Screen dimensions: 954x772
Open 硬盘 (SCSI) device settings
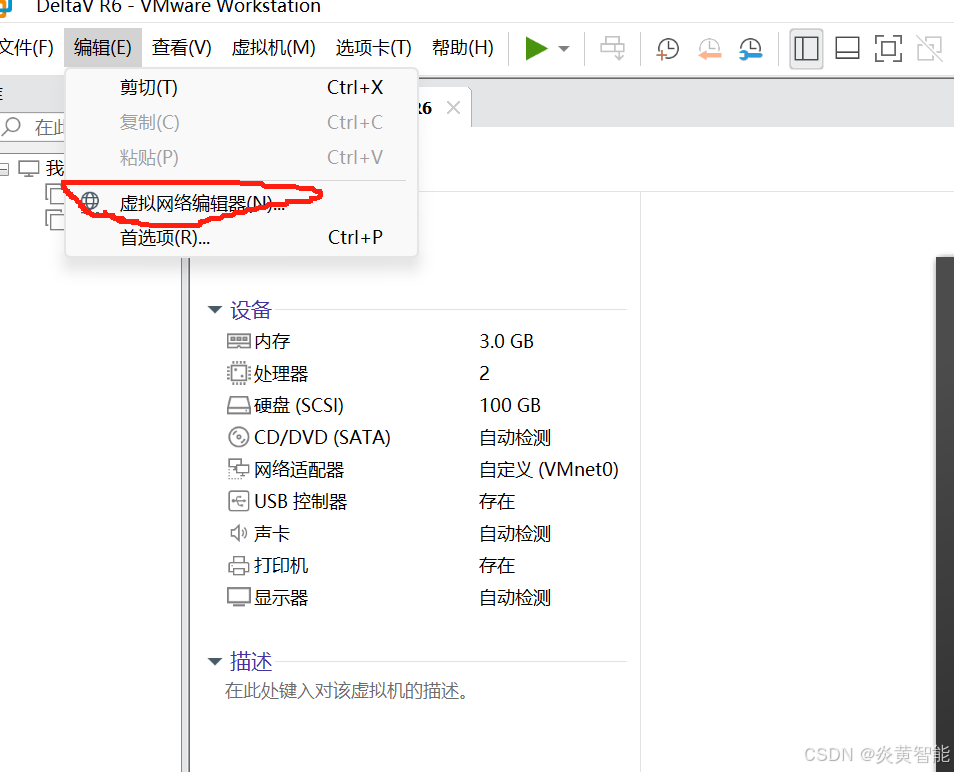(x=298, y=405)
